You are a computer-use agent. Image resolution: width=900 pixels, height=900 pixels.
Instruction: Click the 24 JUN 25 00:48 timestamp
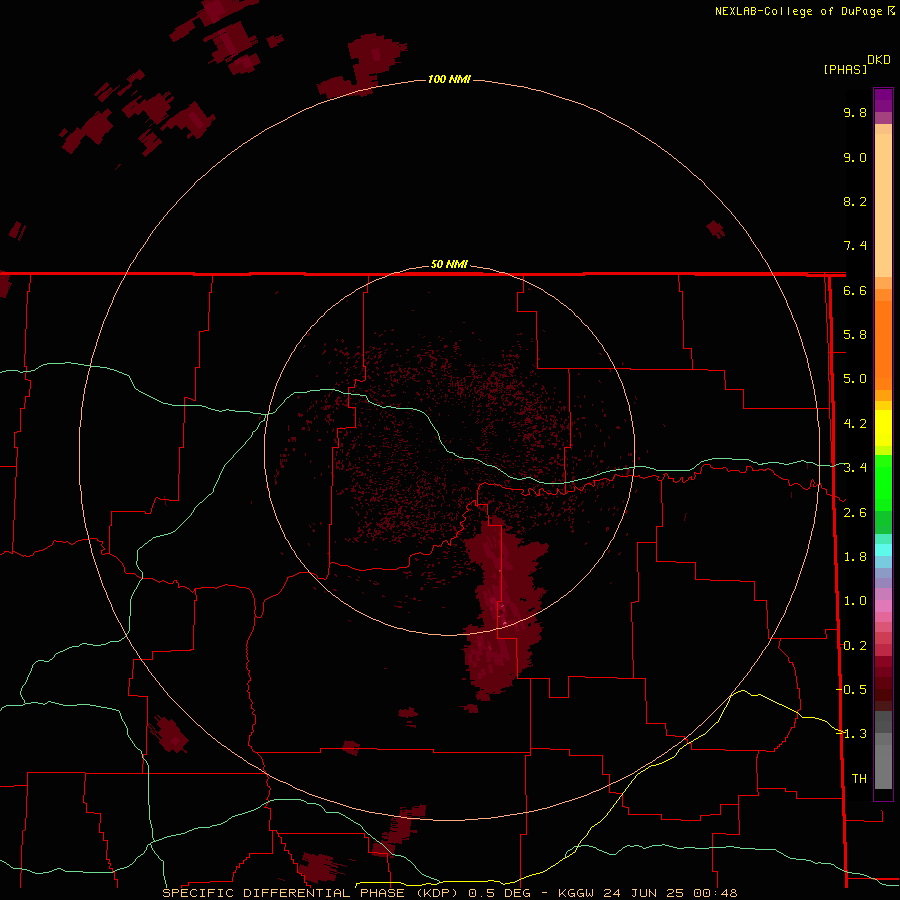670,893
